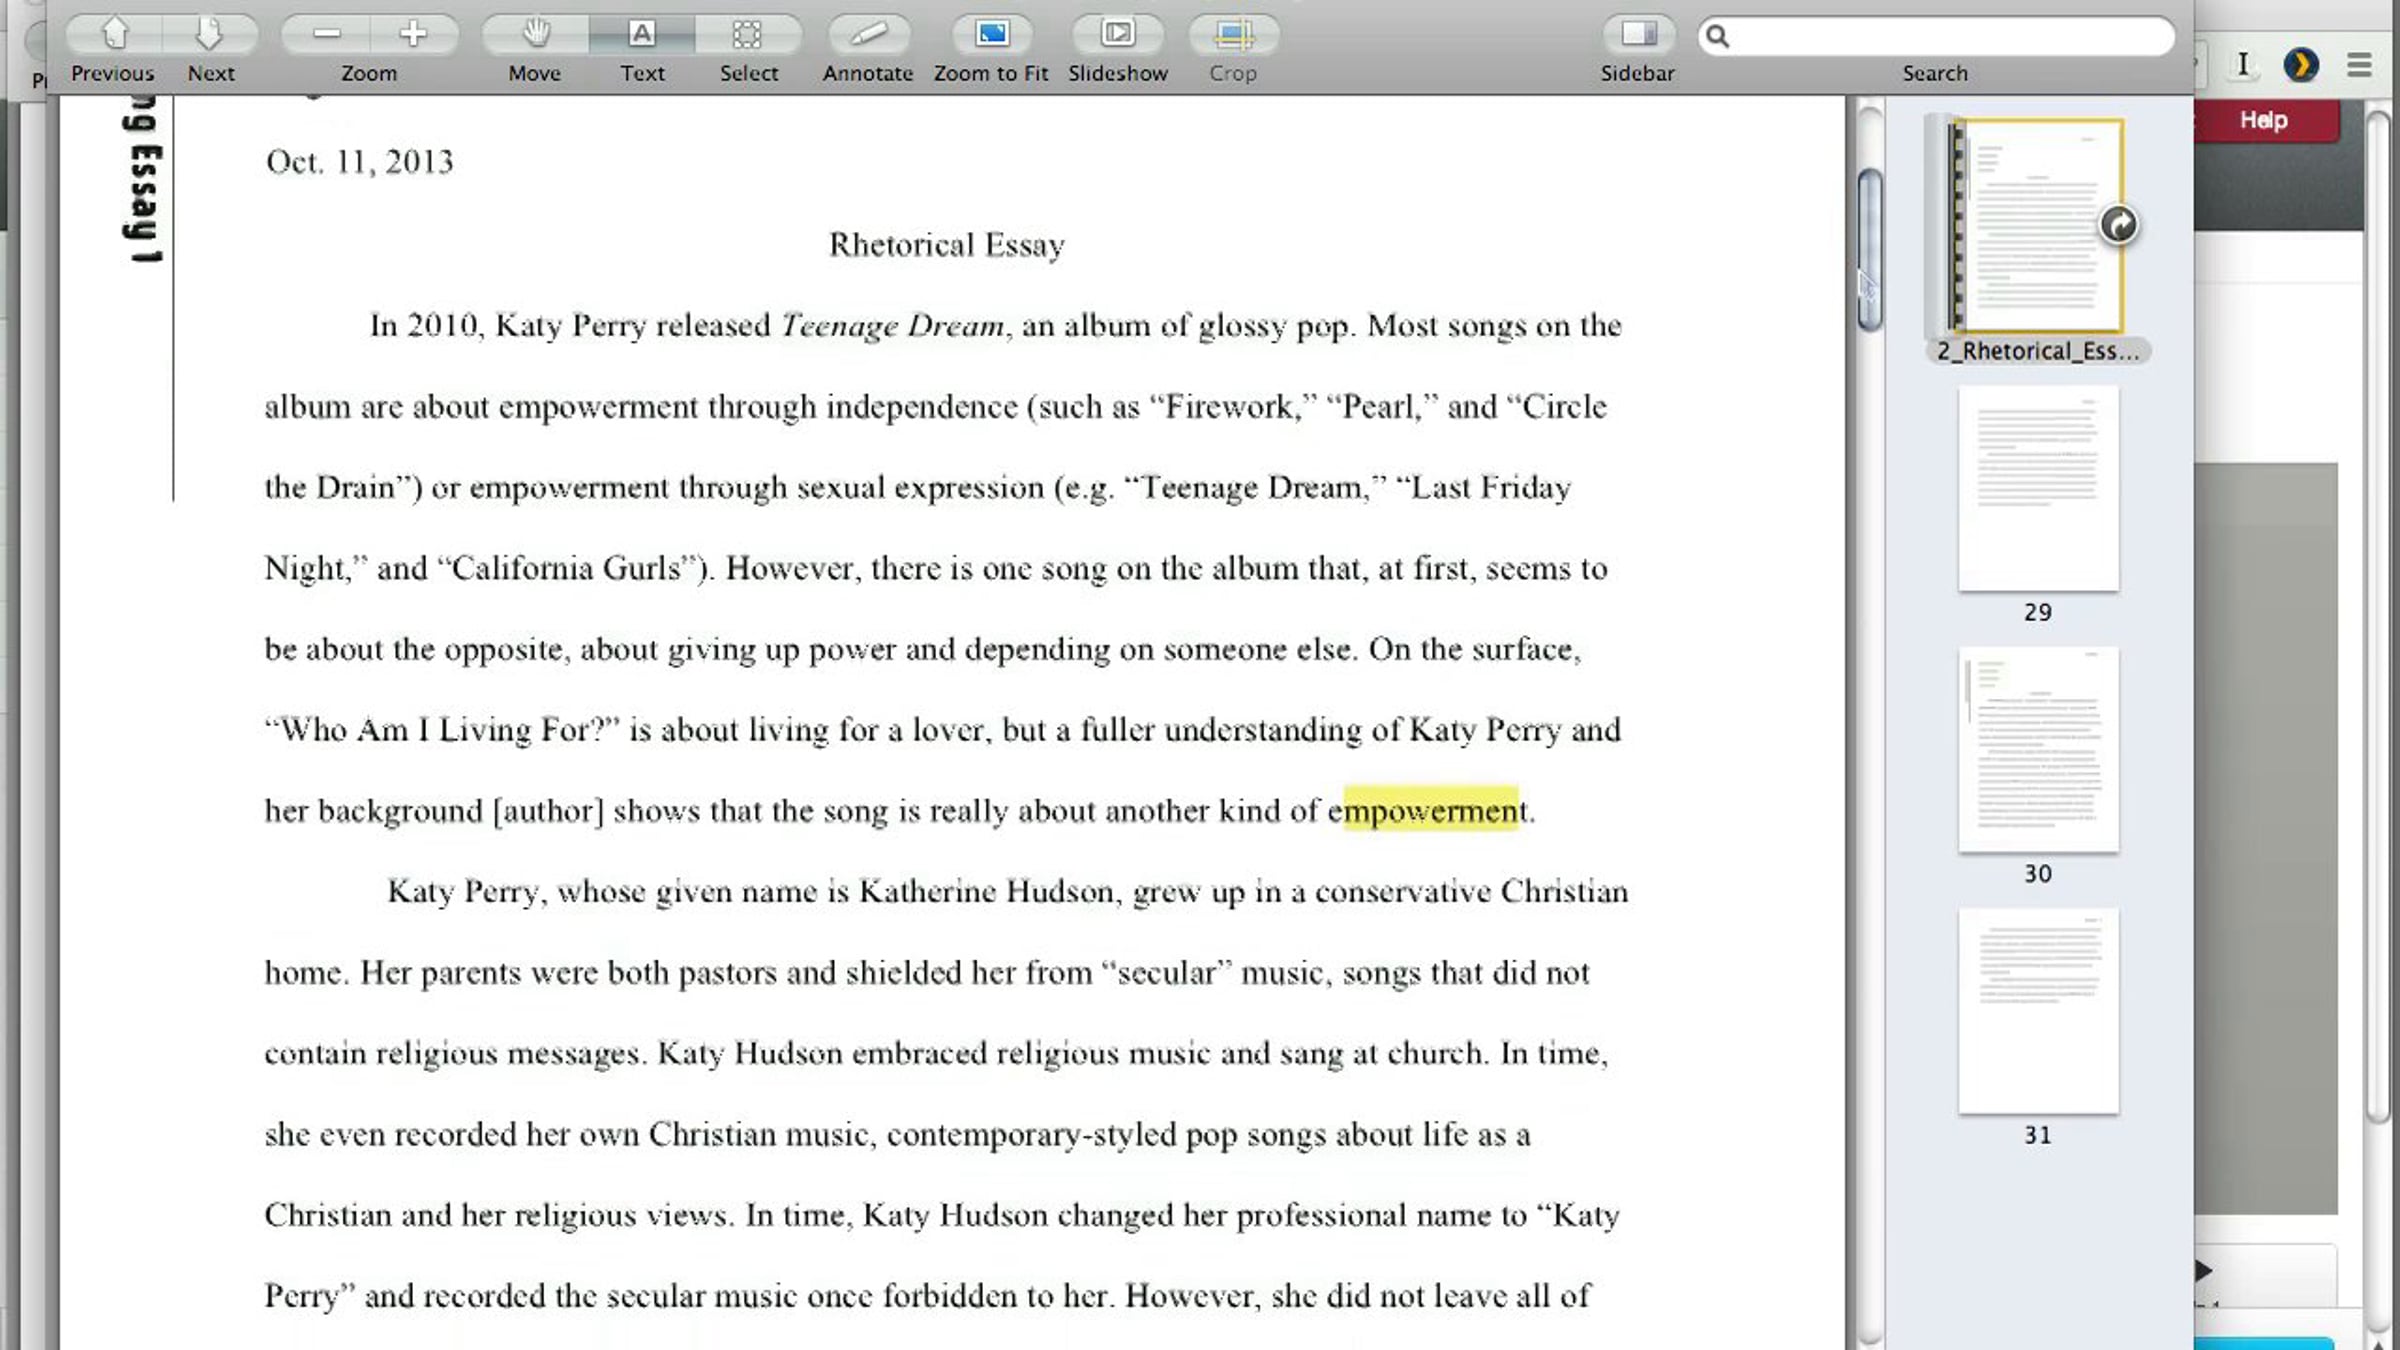Choose the Select marquee tool
Viewport: 2400px width, 1350px height.
(748, 35)
